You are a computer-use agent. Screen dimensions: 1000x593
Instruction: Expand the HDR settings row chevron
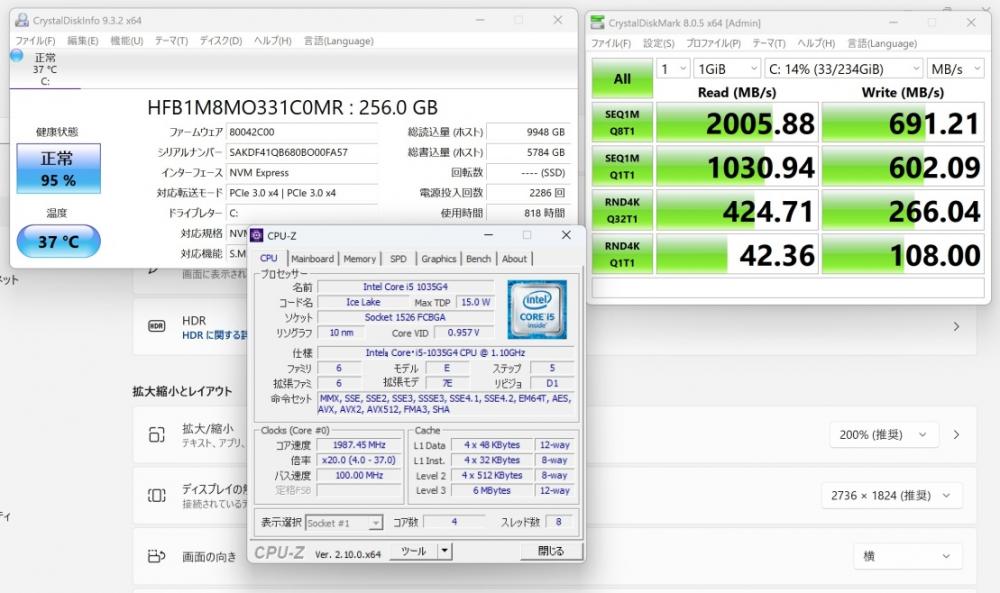point(956,326)
